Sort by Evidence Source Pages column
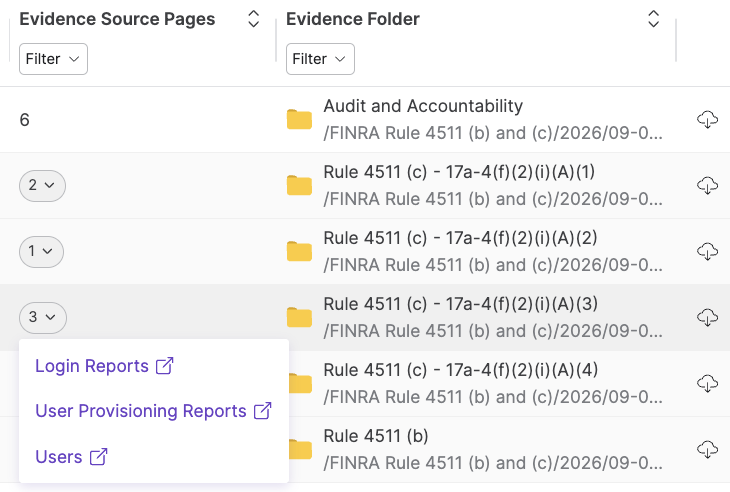The image size is (730, 492). (253, 19)
